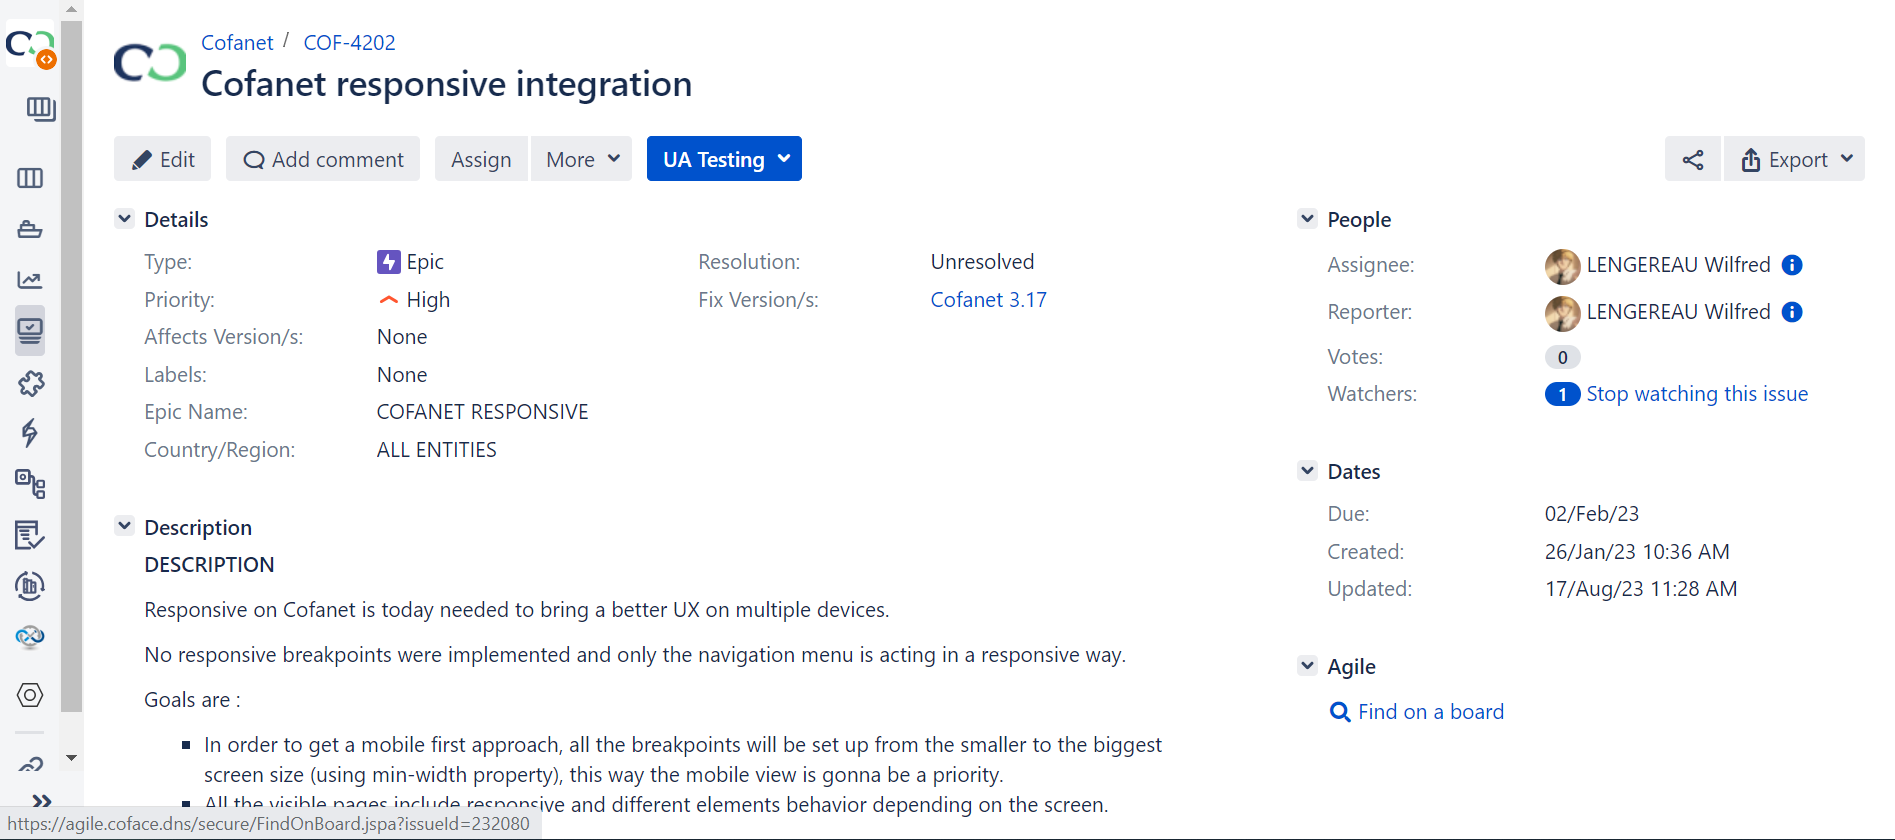Click the votes count badge showing 0

pyautogui.click(x=1562, y=357)
